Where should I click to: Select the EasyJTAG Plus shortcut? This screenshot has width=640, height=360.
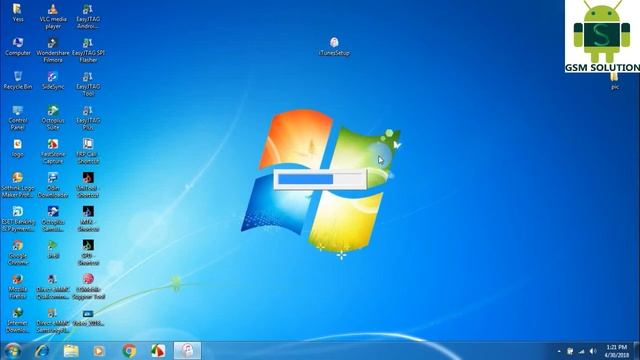[x=88, y=118]
